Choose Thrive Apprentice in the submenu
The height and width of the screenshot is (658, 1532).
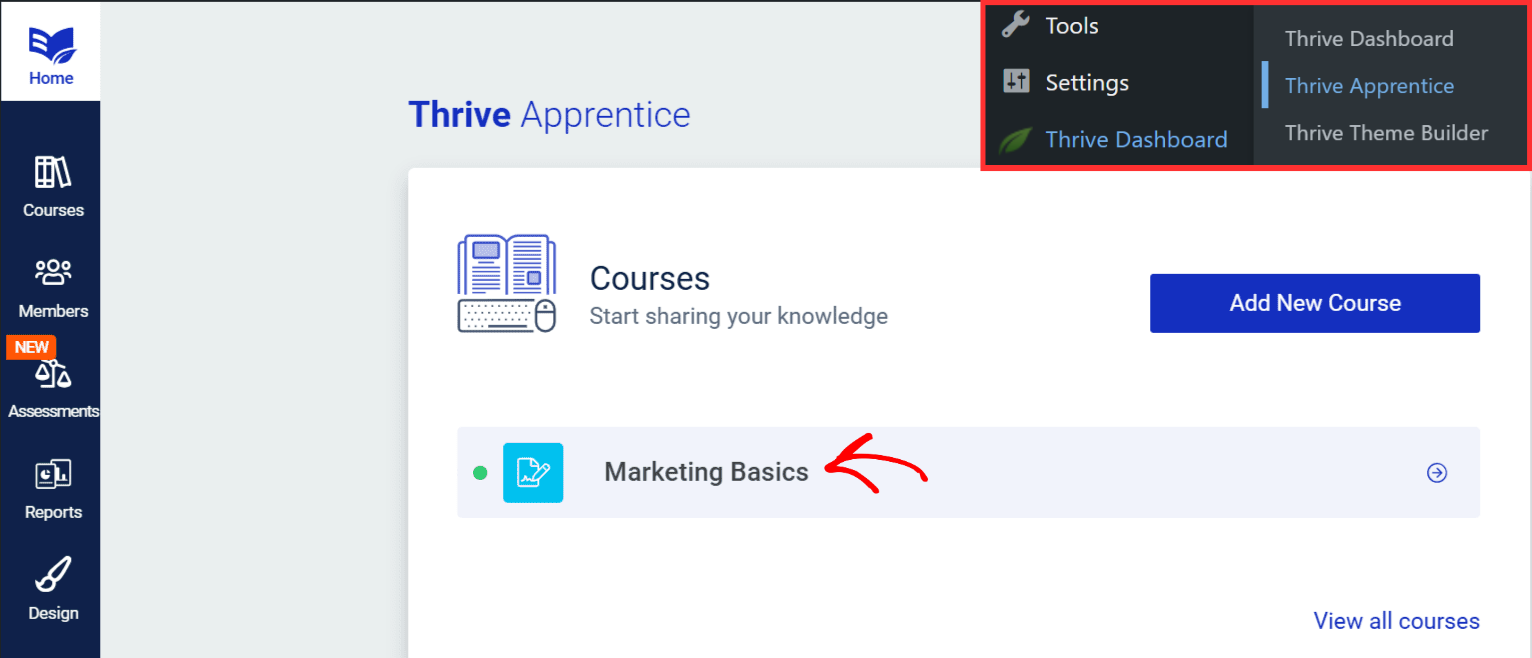(1369, 86)
